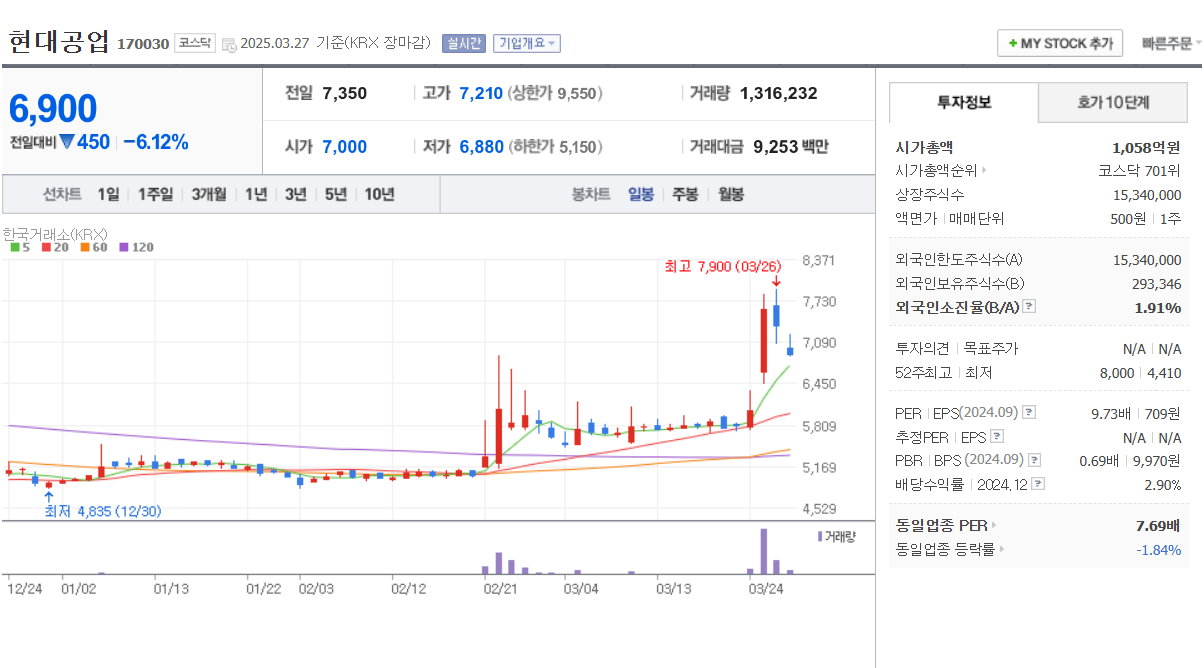Select red 20-day moving average legend

[x=55, y=247]
